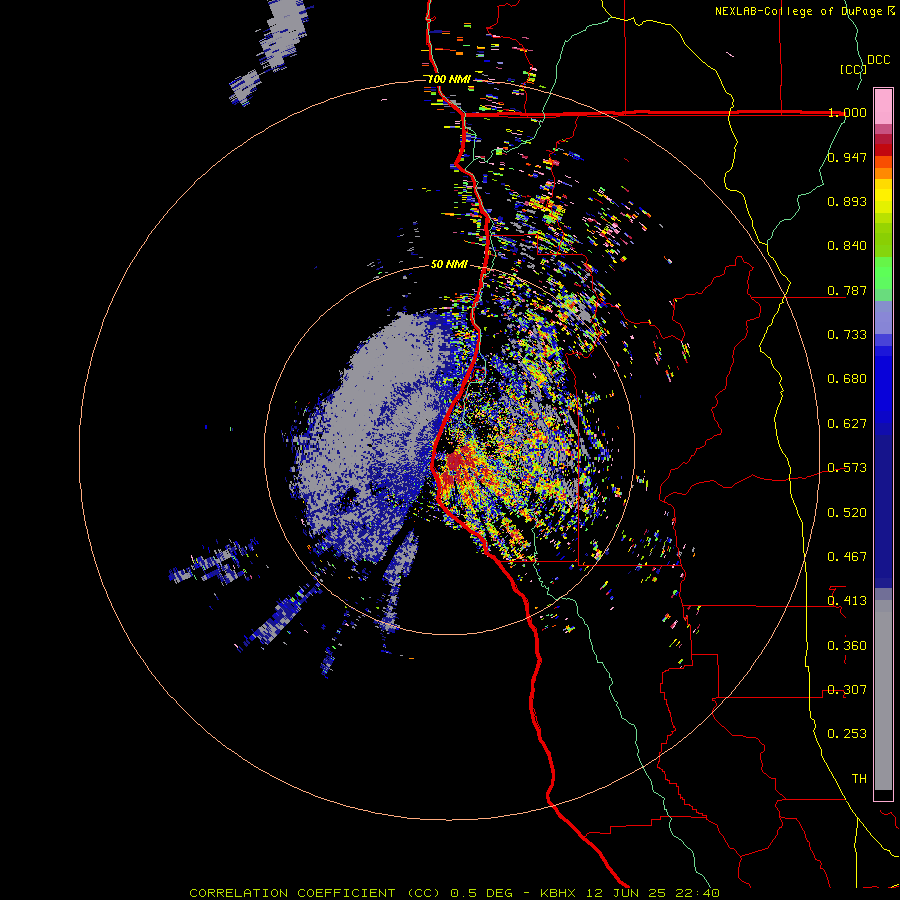
Task: Click the 0.840 legend value
Action: 847,246
